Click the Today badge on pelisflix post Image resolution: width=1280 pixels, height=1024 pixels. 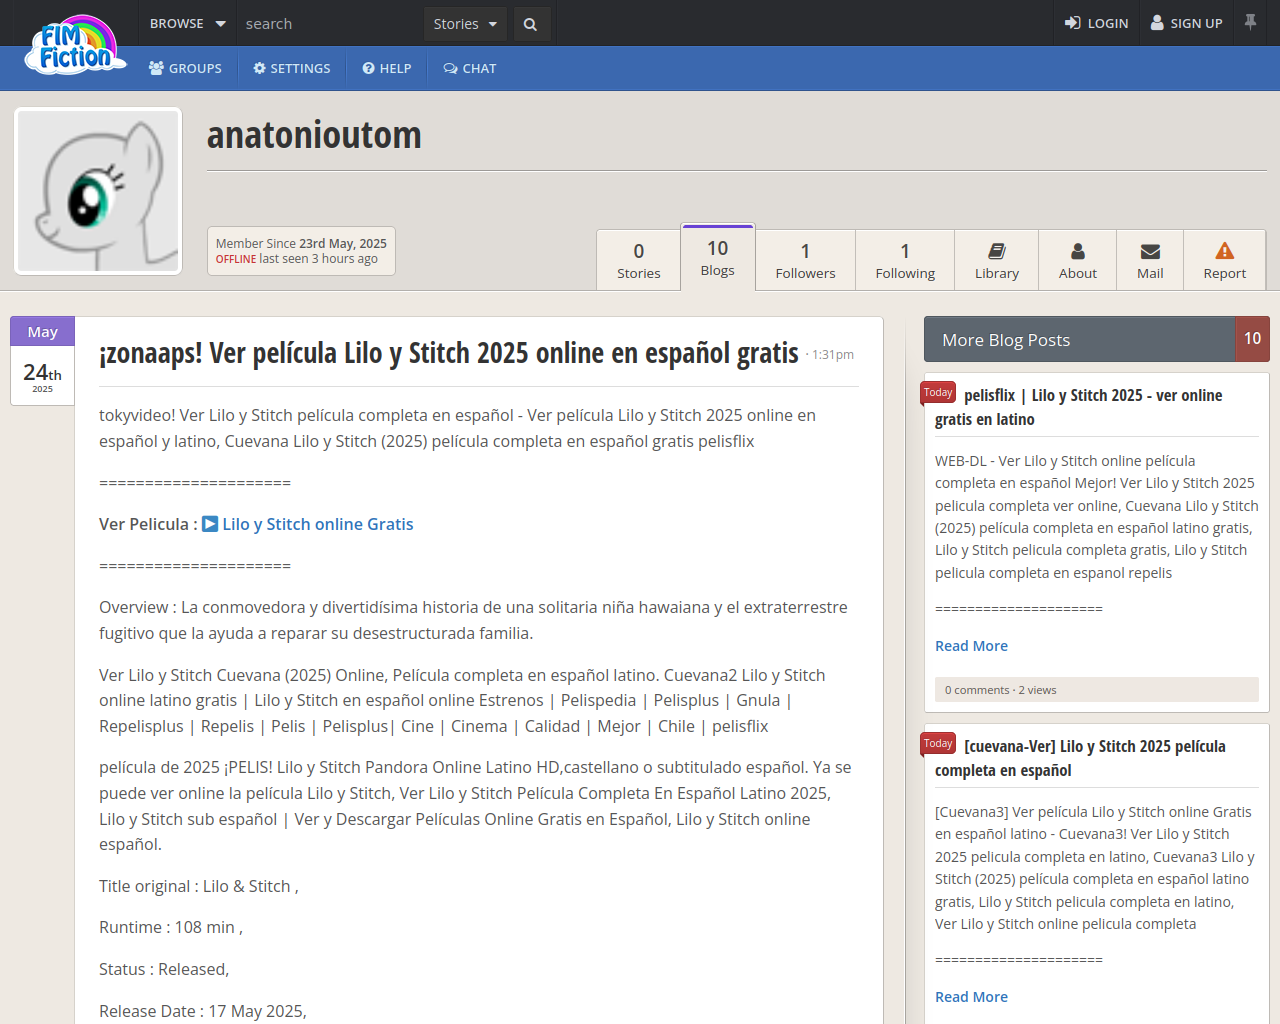938,393
